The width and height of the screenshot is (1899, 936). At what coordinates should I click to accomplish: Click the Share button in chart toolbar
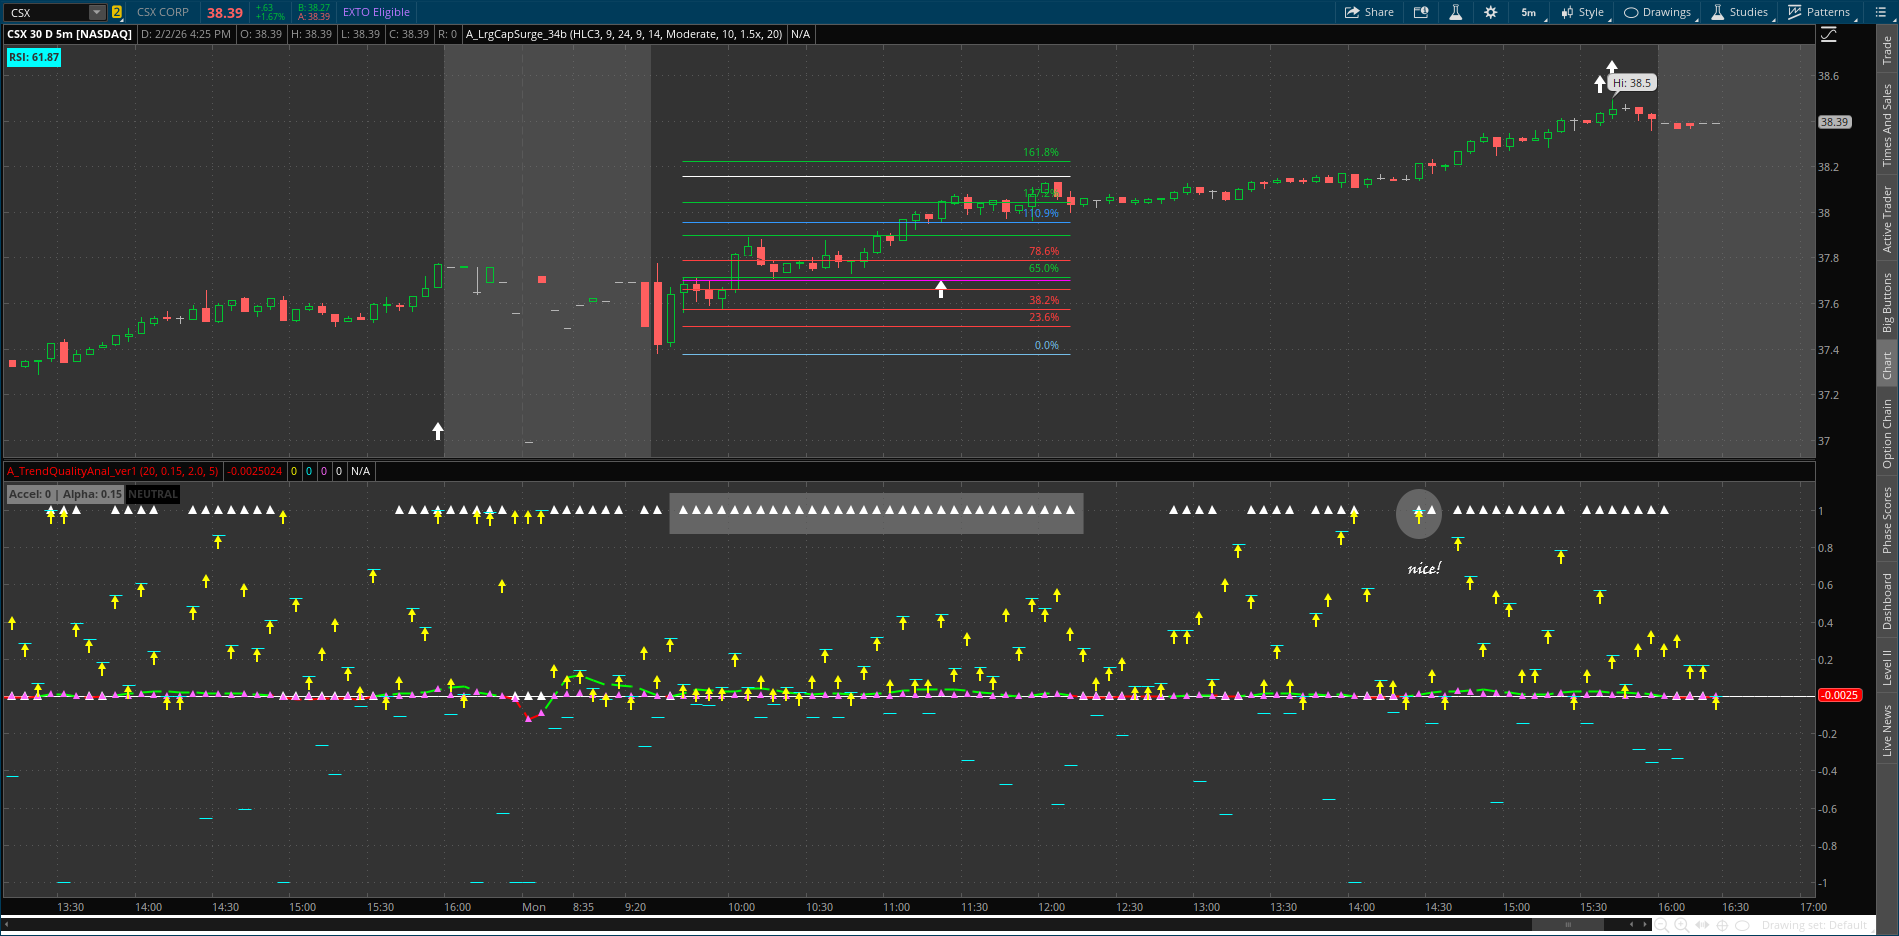tap(1369, 12)
